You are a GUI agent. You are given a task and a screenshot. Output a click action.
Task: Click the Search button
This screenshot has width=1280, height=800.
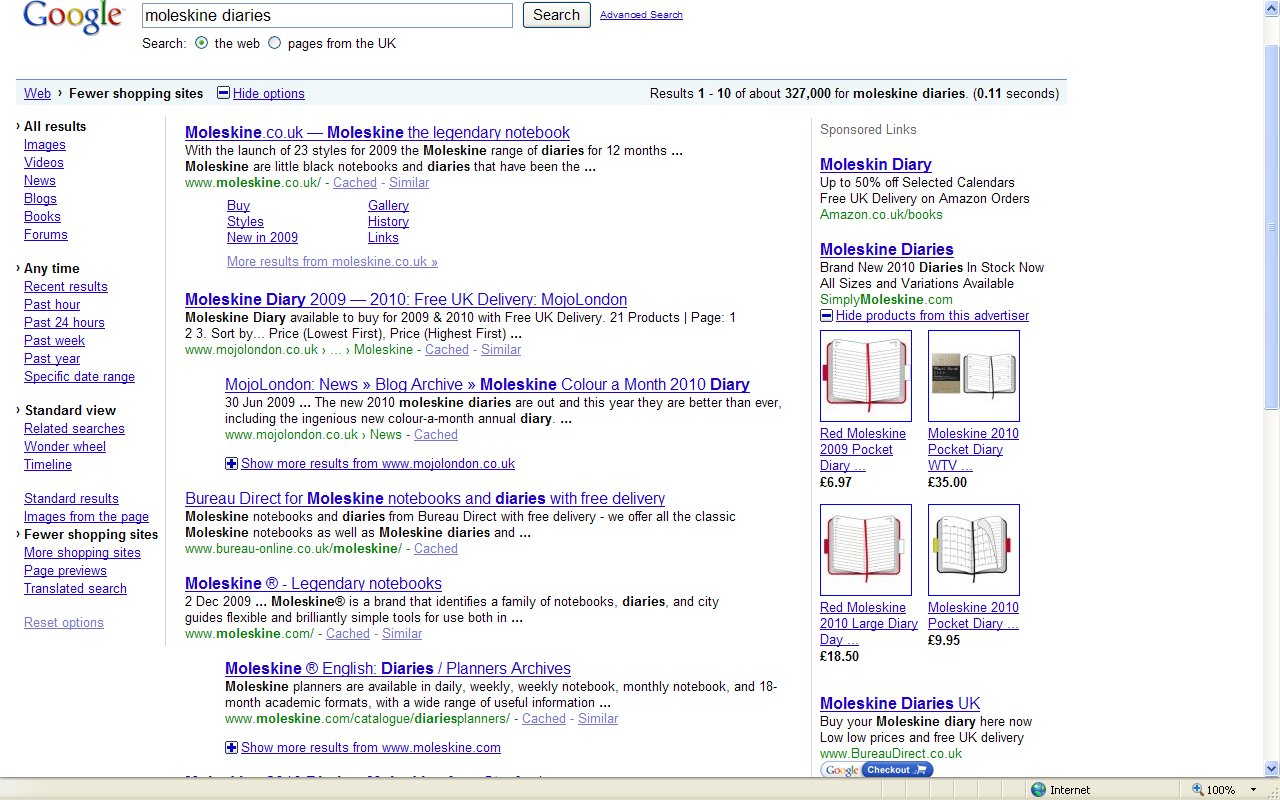coord(556,15)
